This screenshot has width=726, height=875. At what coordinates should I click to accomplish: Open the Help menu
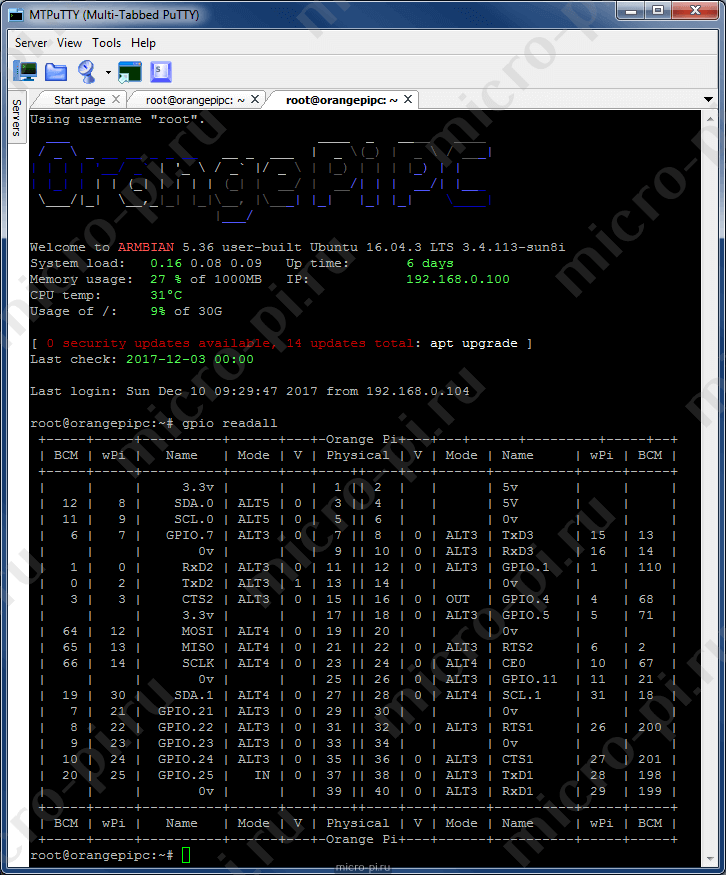click(x=143, y=43)
